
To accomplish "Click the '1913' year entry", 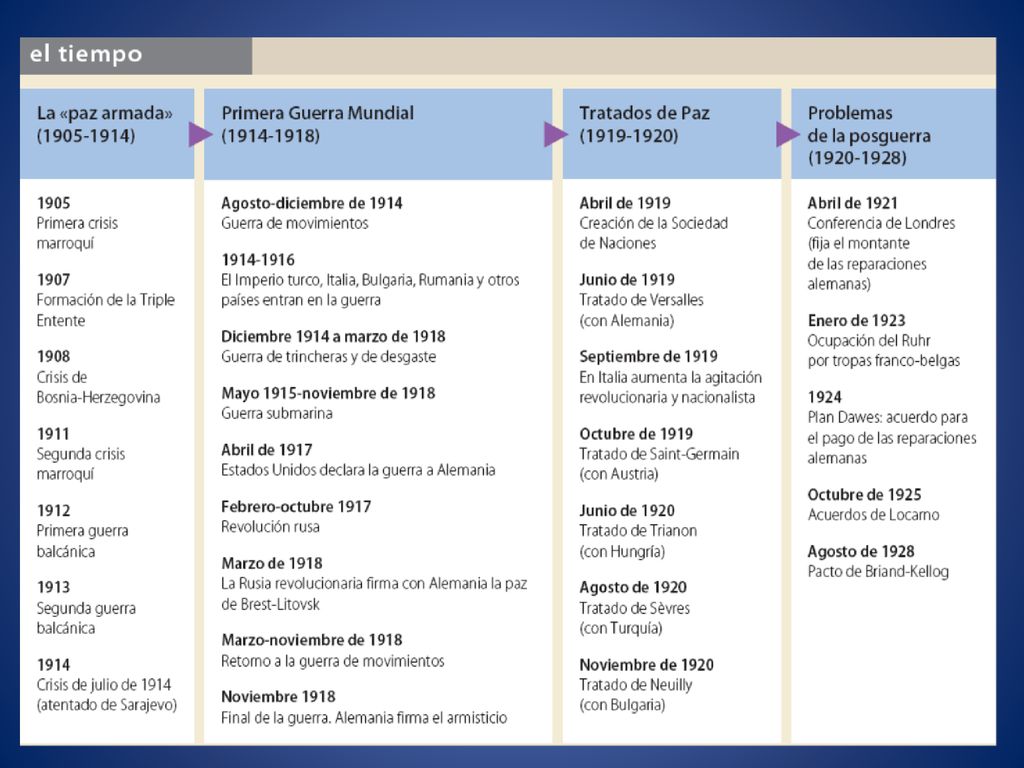I will point(54,587).
